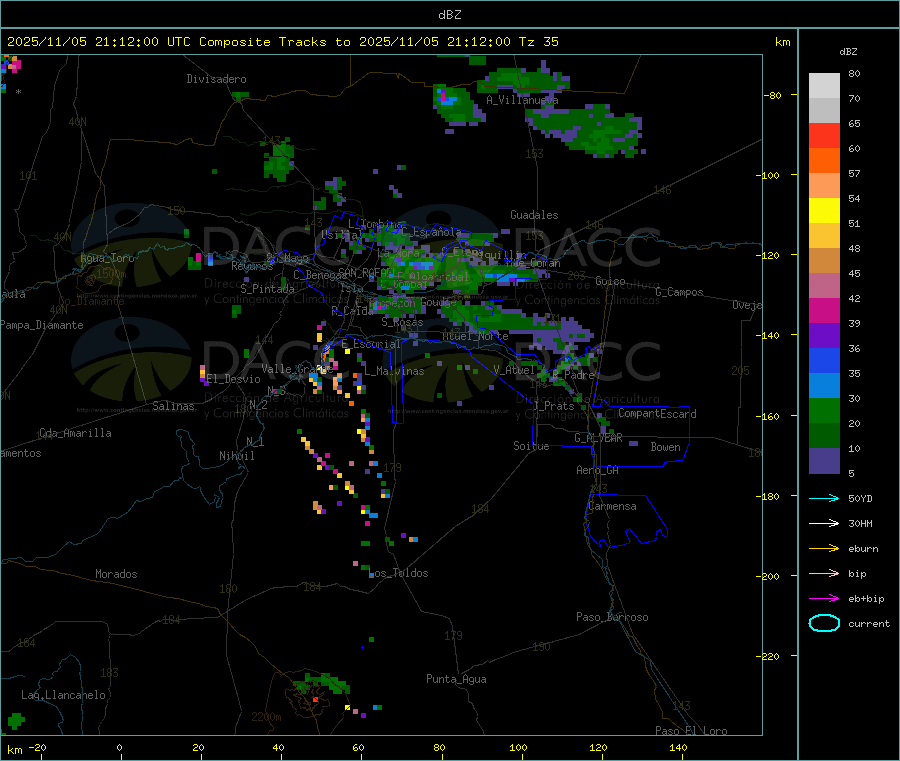Click the magenta eb+bip arrow icon
Screen dimensions: 900x761
824,599
